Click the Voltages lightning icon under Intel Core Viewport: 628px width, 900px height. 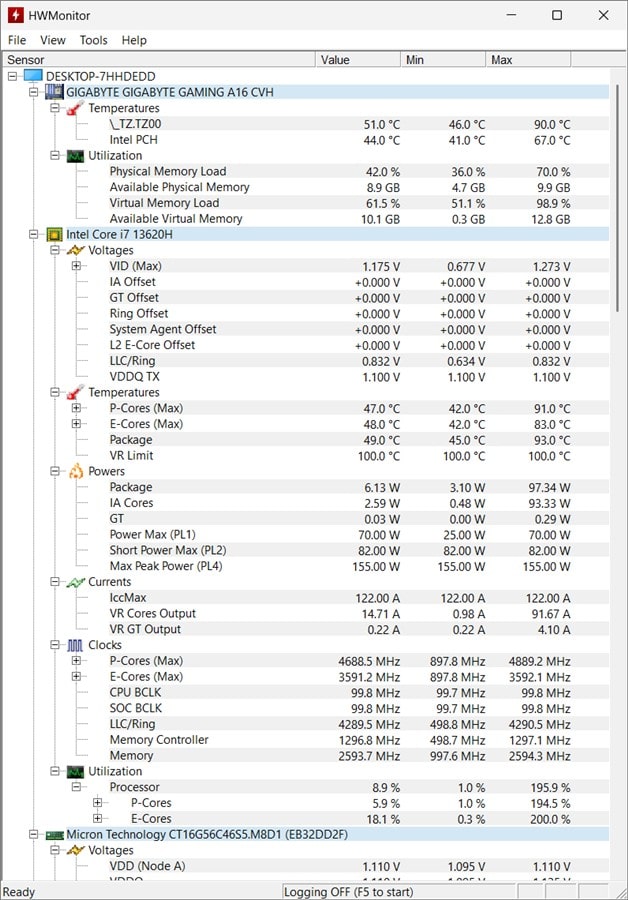[x=76, y=250]
